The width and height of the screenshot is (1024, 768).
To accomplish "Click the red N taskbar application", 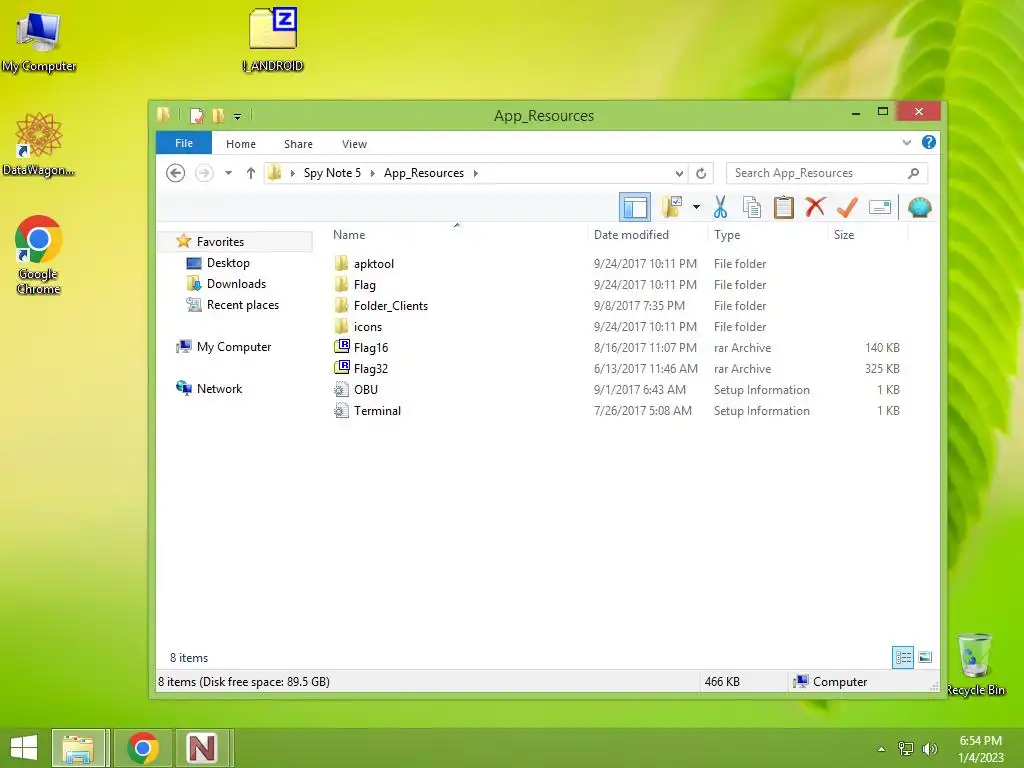I will 201,748.
